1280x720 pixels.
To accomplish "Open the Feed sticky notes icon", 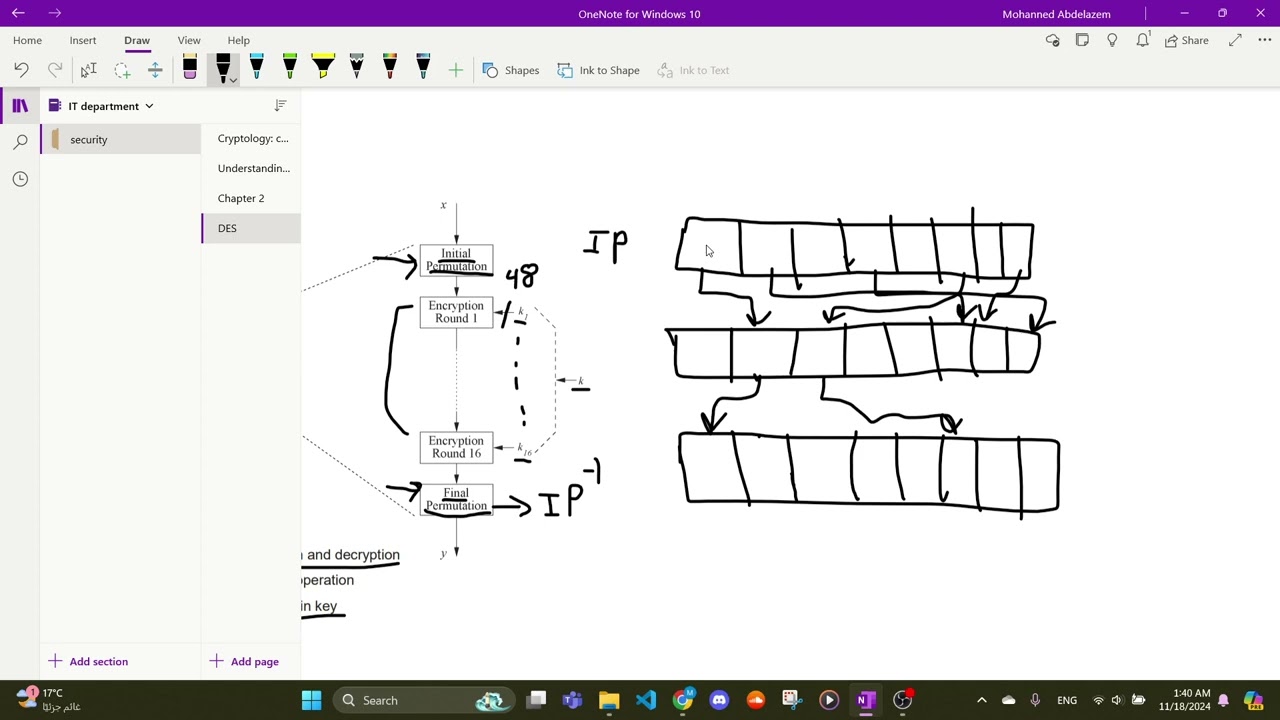I will point(1082,40).
